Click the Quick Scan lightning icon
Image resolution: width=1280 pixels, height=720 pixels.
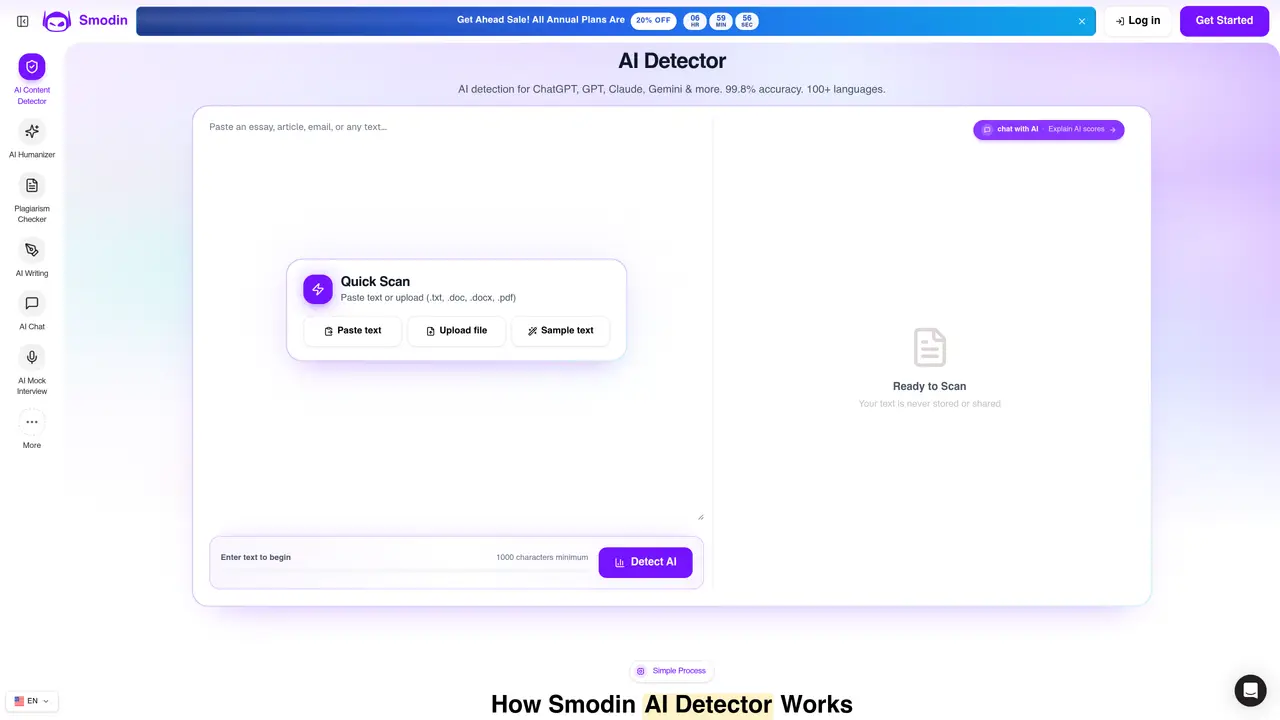tap(318, 289)
